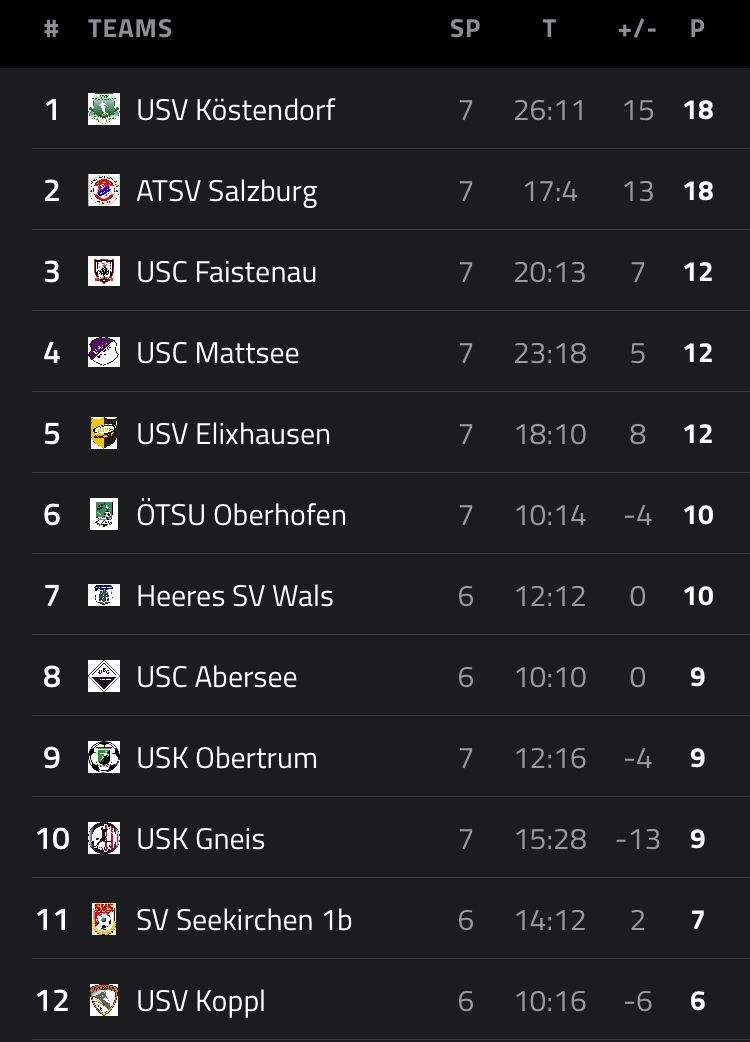Click the USK Obertrum football logo
Viewport: 750px width, 1042px height.
(x=104, y=757)
